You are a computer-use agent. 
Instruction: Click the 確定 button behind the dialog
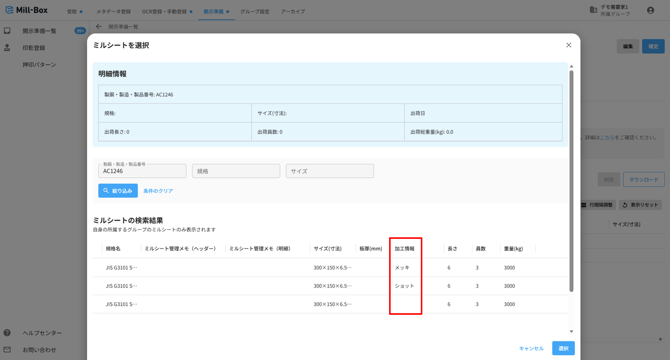click(x=653, y=46)
